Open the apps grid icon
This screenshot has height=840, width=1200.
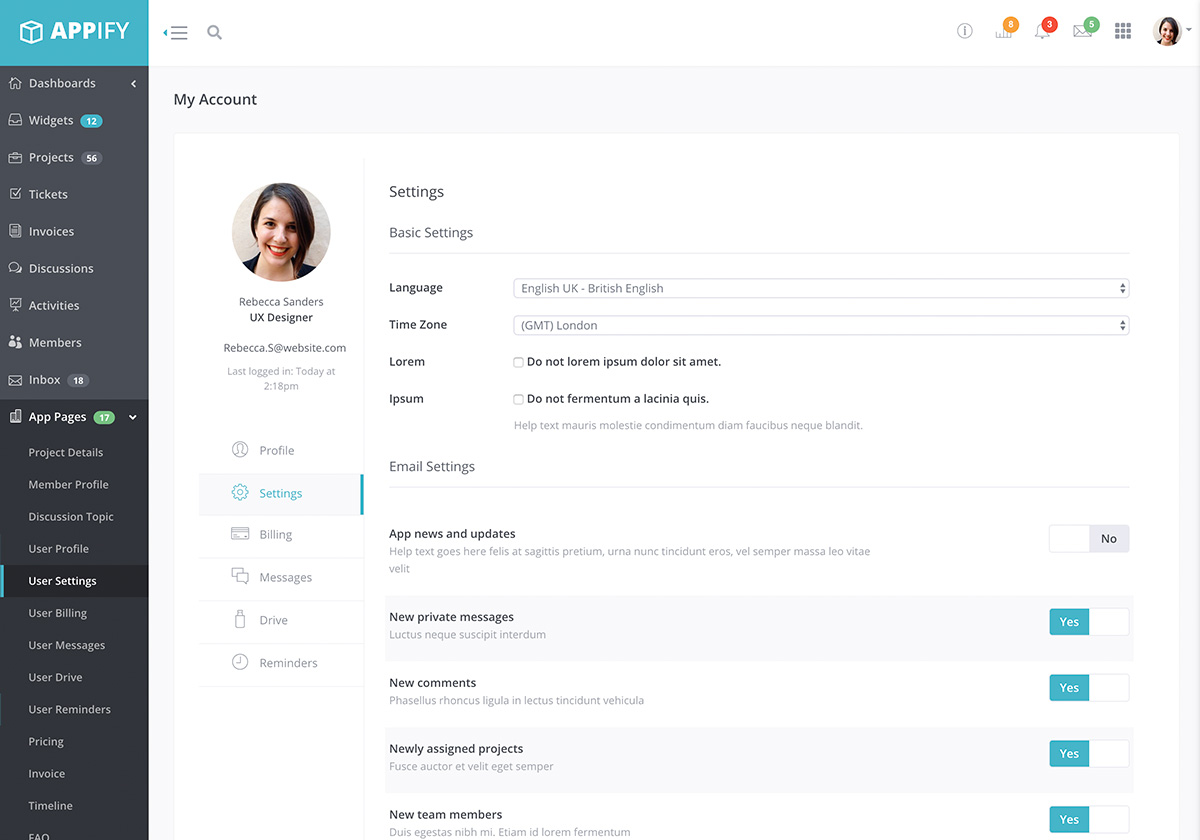click(x=1123, y=31)
